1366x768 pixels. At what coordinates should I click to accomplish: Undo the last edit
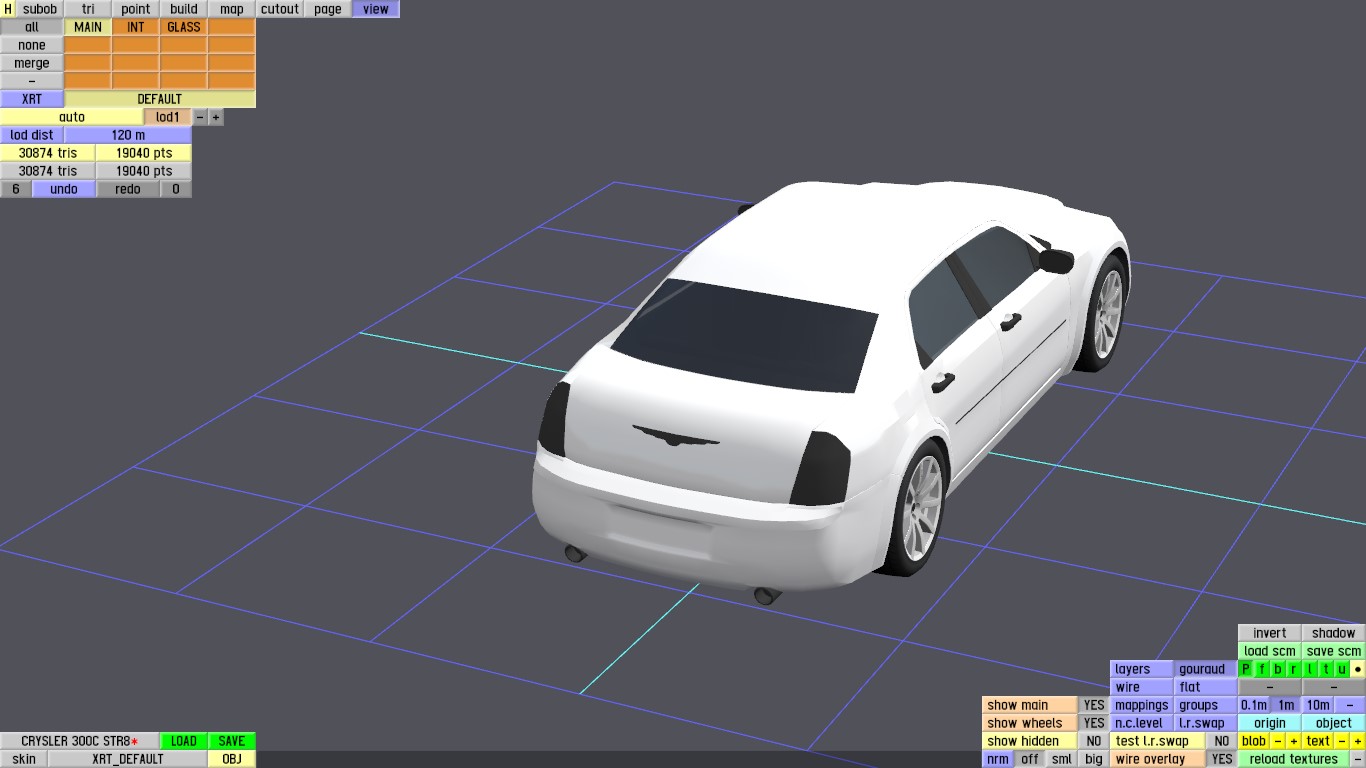(64, 189)
